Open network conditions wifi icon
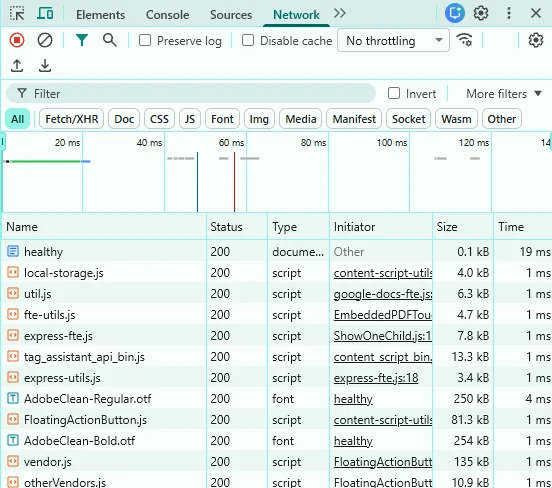Viewport: 552px width, 488px height. click(464, 40)
